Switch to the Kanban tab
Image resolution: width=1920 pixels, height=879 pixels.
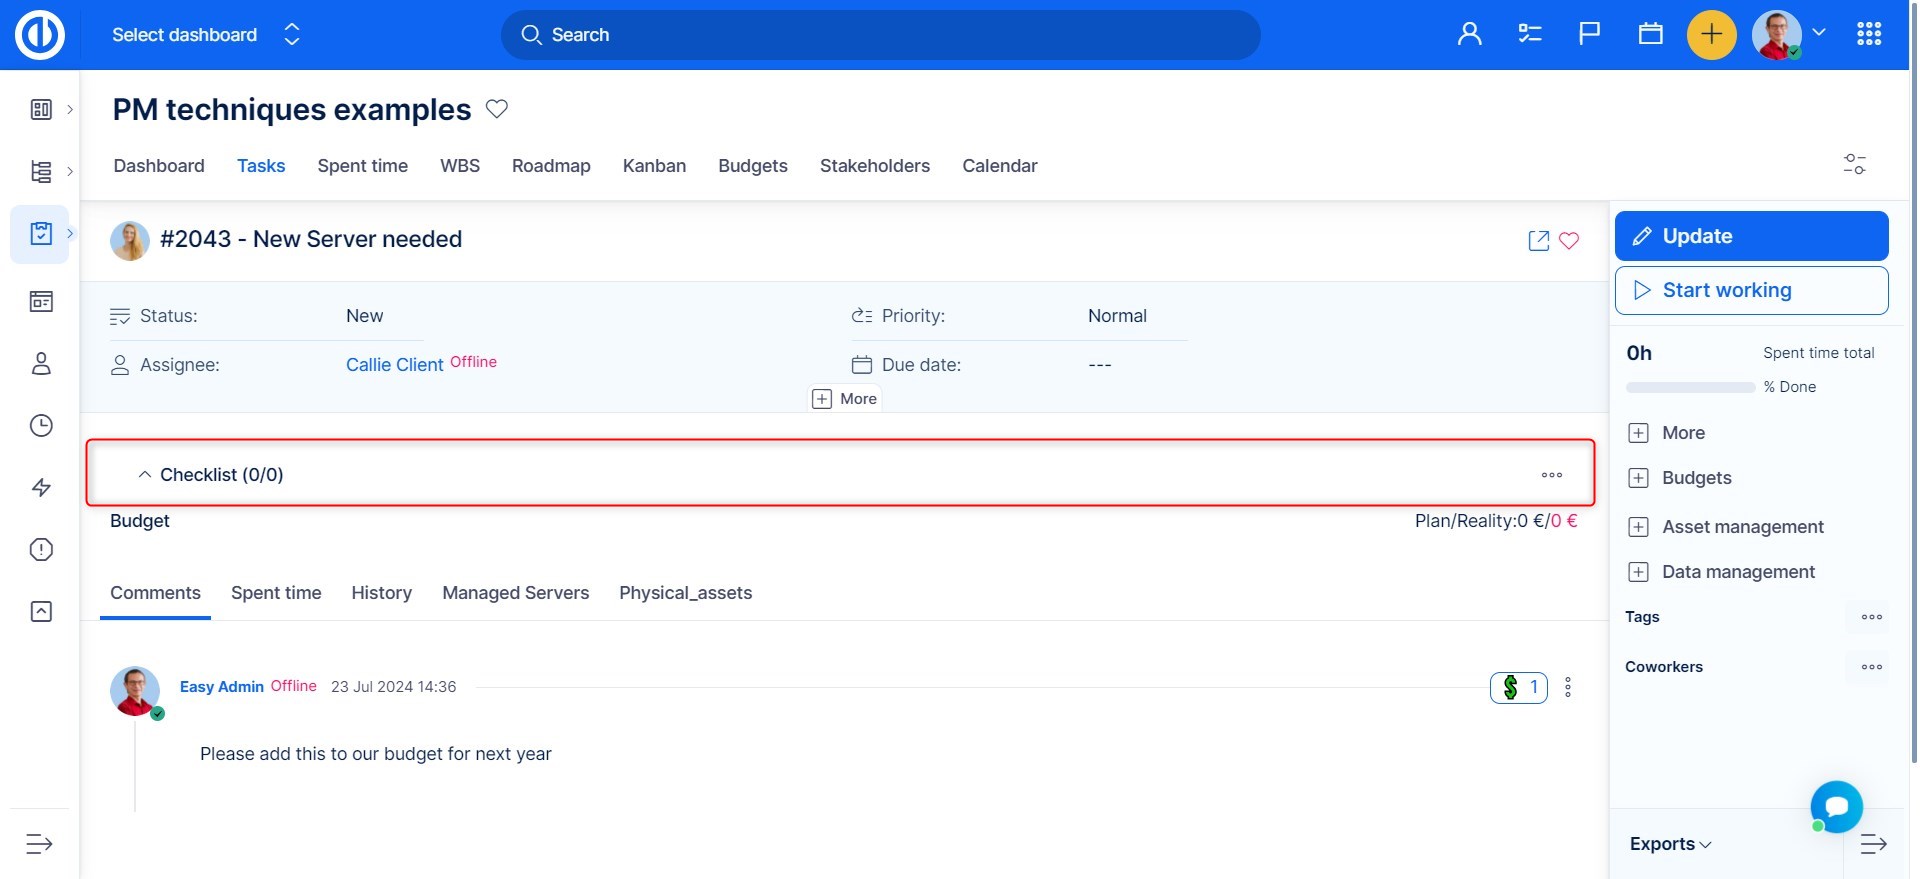(654, 166)
